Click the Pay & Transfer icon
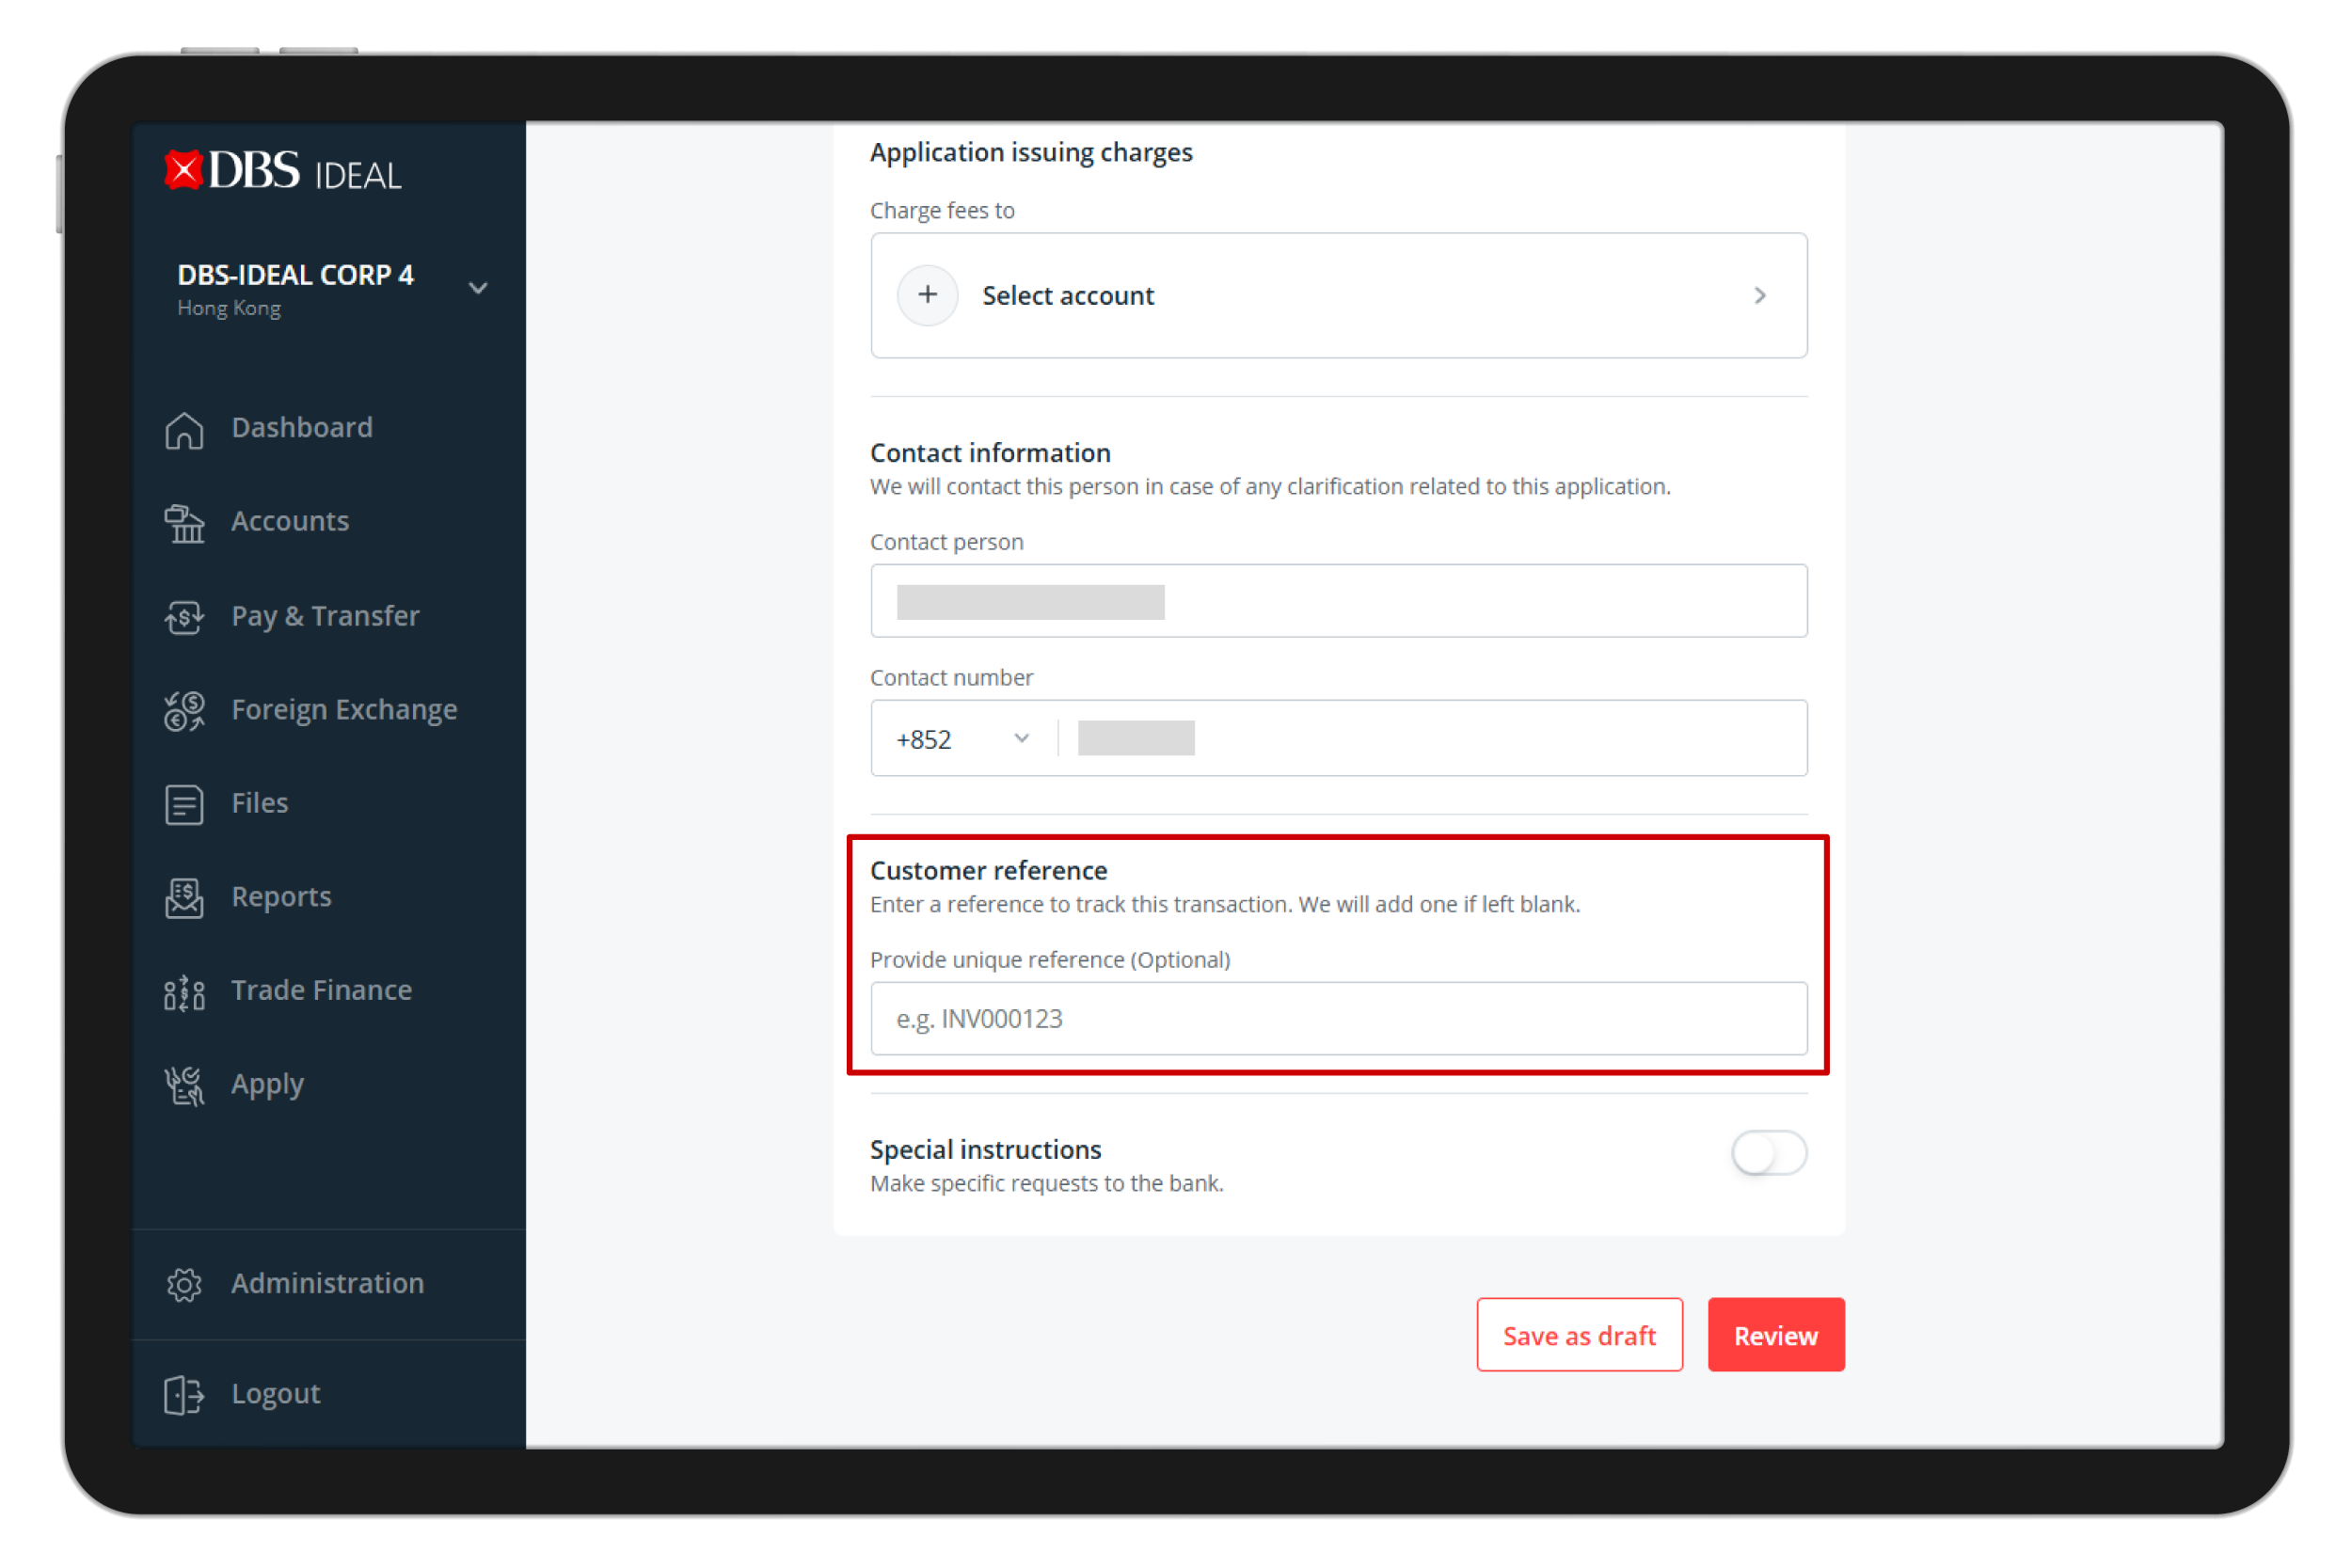2352x1568 pixels. (x=184, y=617)
